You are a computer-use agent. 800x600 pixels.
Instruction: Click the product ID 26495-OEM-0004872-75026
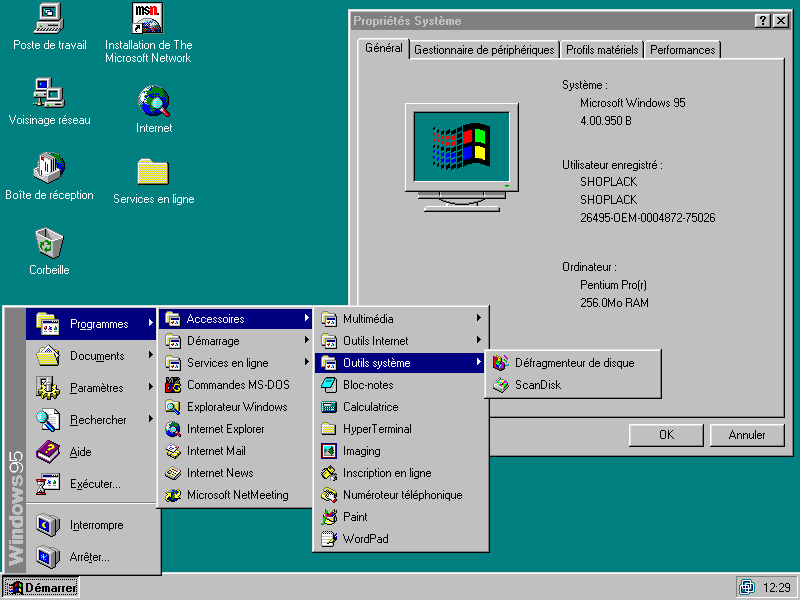[647, 218]
